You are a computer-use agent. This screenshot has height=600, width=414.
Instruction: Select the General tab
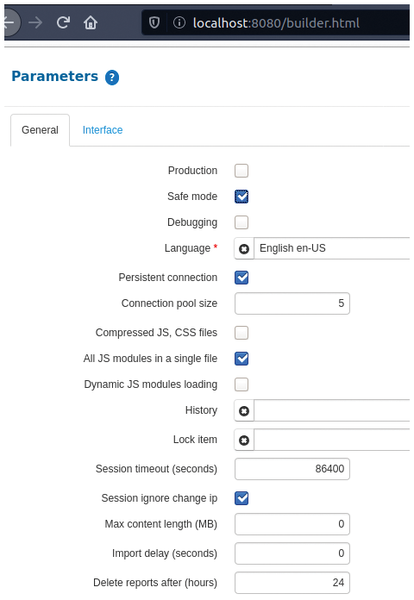pyautogui.click(x=40, y=130)
